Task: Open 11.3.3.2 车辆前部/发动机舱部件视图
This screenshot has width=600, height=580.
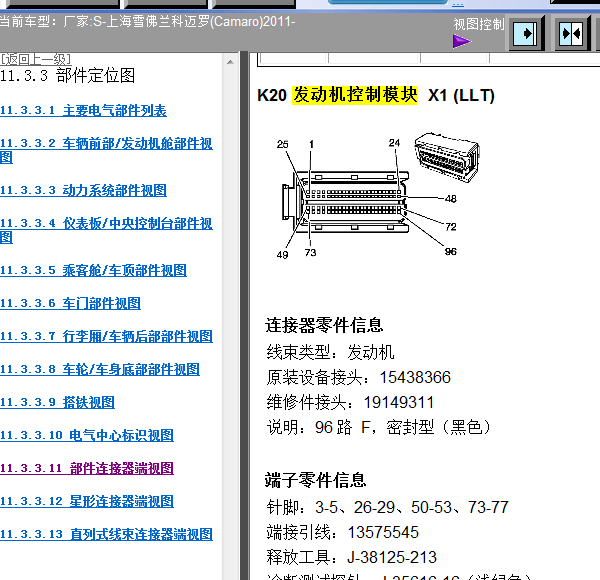Action: tap(106, 150)
